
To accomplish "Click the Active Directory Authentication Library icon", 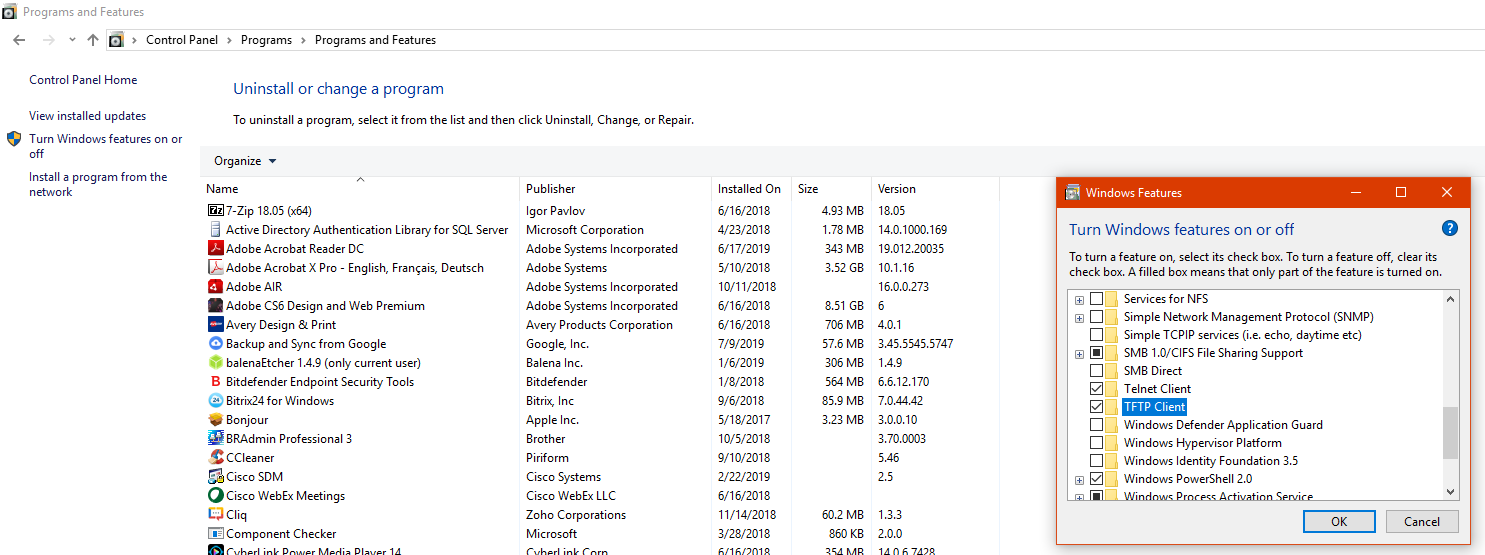I will 215,230.
